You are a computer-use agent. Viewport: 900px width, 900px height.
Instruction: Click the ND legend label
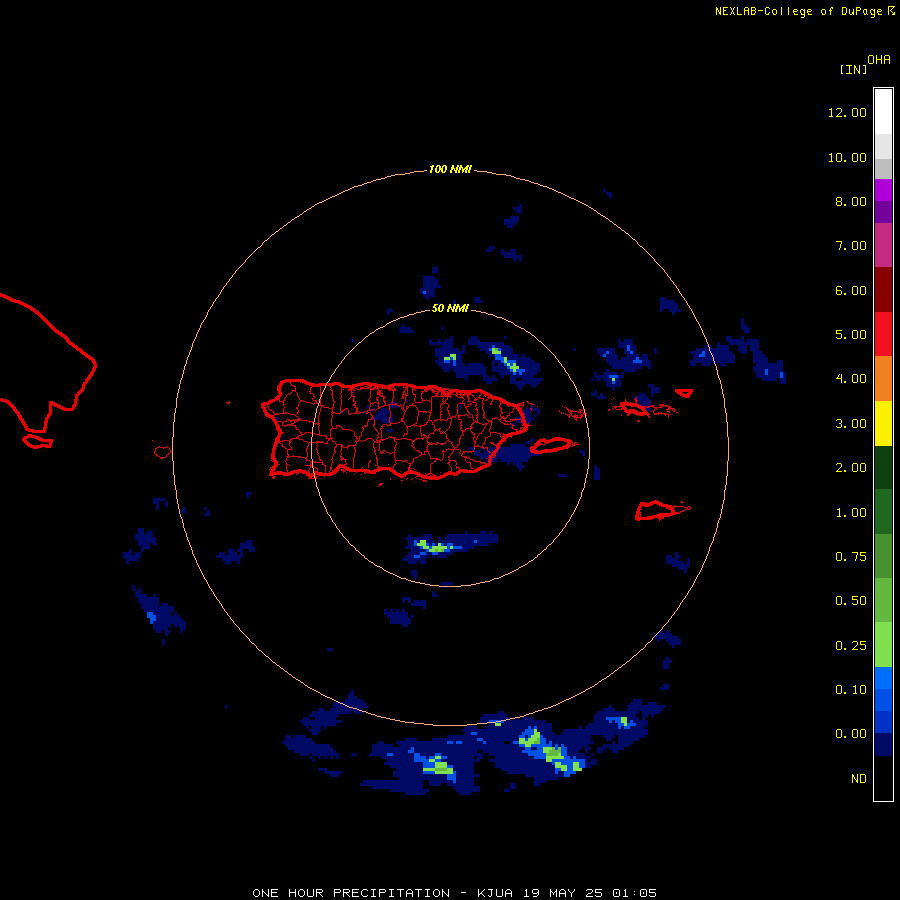[859, 779]
